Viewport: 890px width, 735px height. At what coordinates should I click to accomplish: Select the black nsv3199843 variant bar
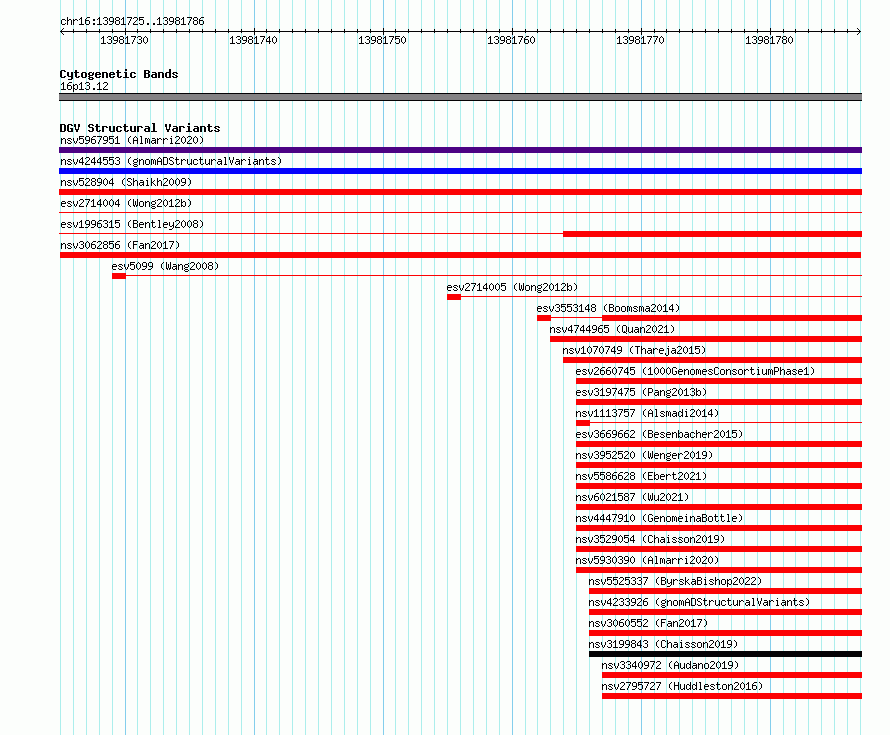point(725,654)
